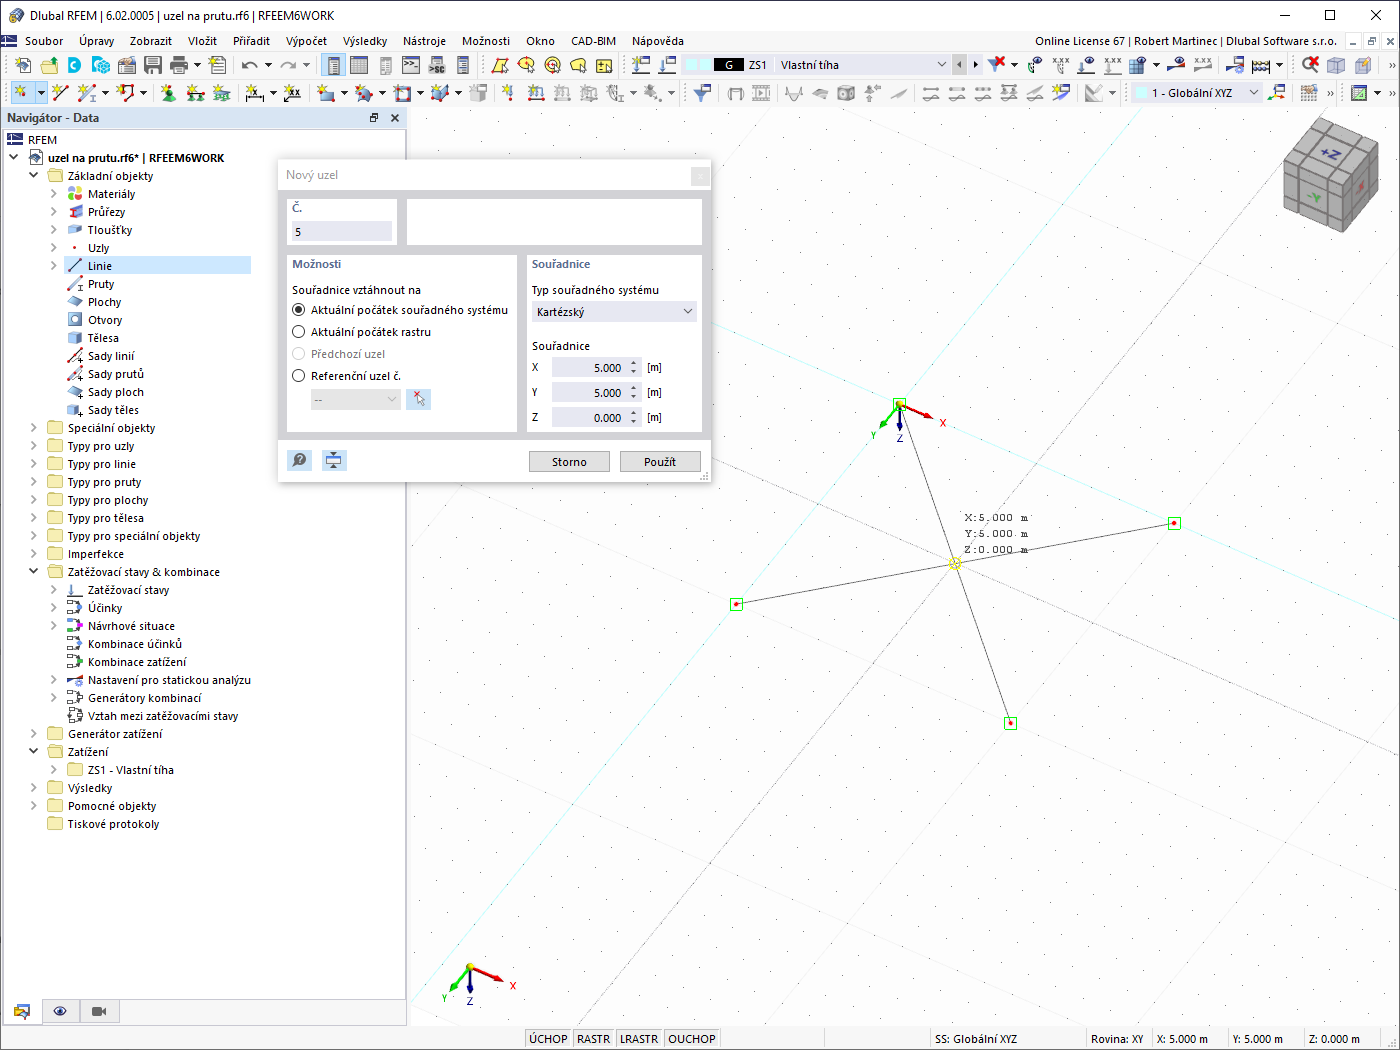Viewport: 1400px width, 1050px height.
Task: Open a model with the folder icon
Action: pyautogui.click(x=49, y=65)
